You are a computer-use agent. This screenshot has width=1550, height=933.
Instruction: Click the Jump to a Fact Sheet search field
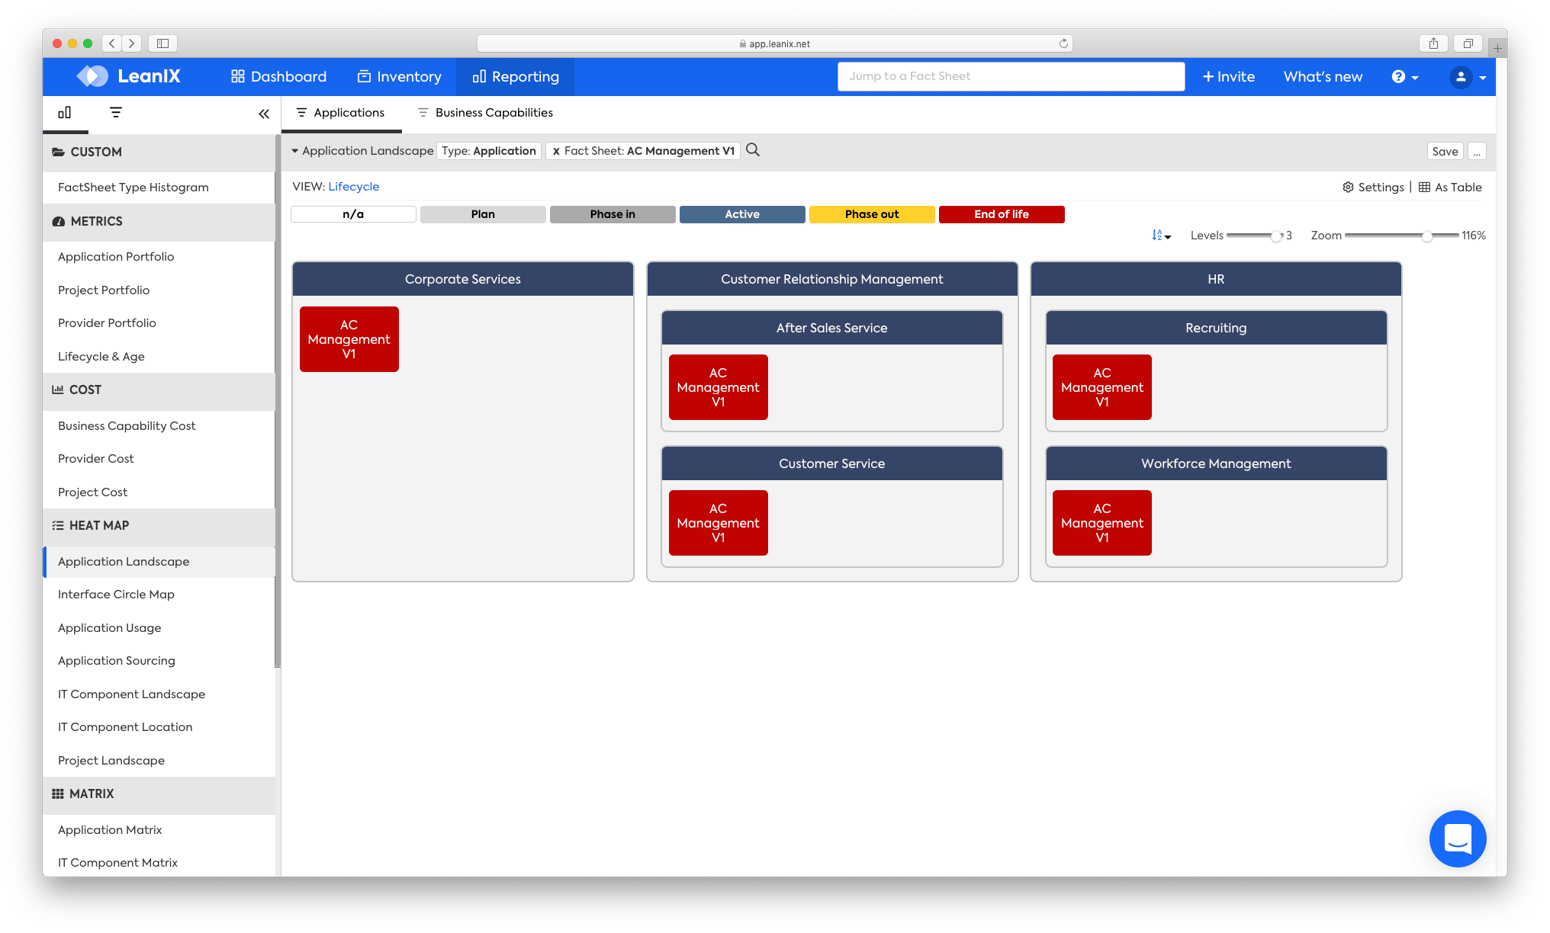(x=1010, y=76)
